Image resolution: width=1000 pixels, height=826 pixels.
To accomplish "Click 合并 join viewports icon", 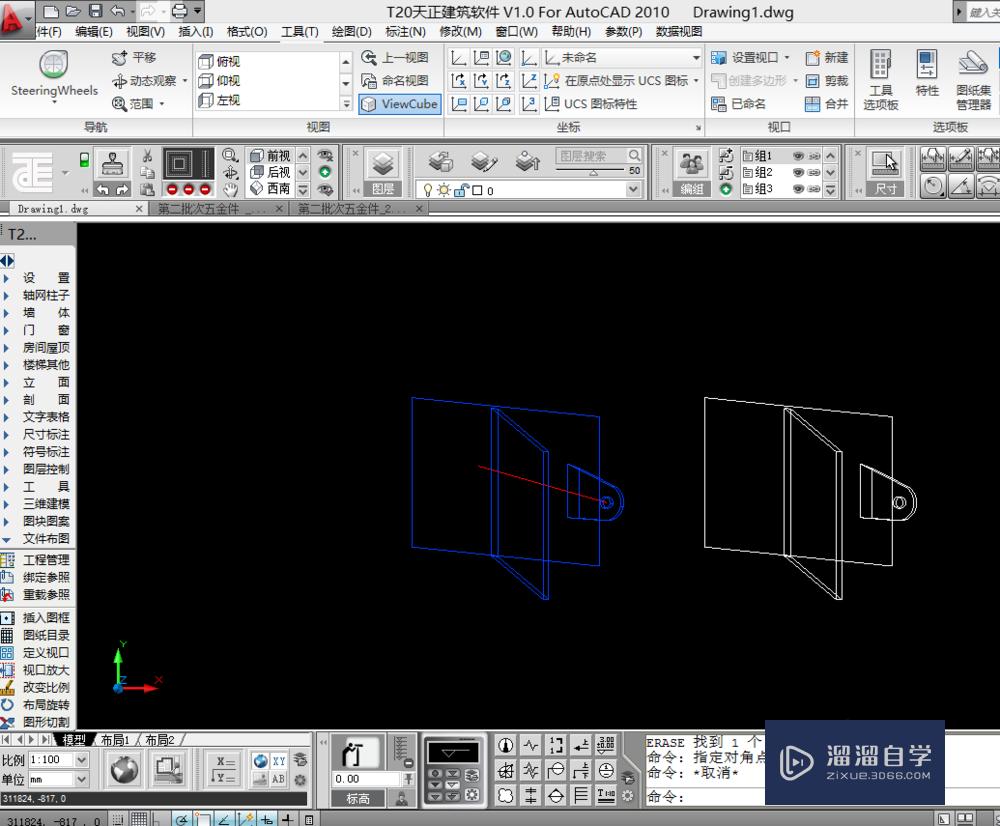I will pos(812,103).
